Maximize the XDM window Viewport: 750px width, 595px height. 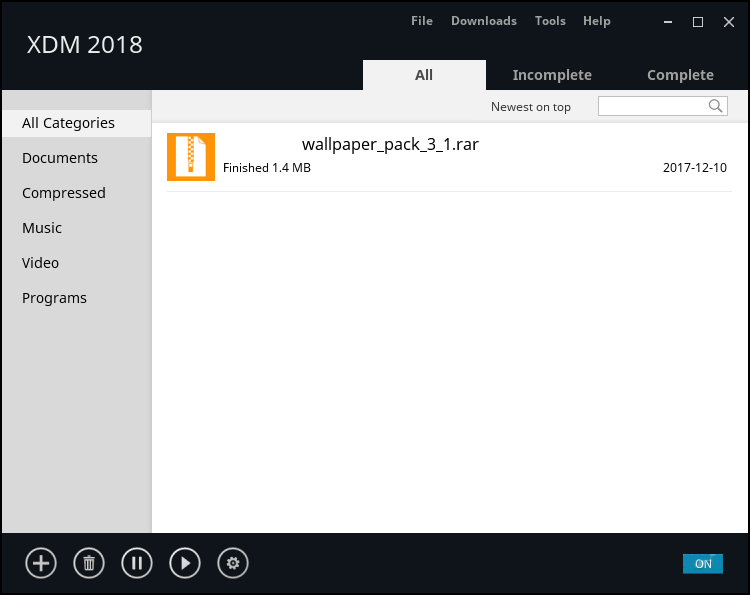tap(698, 22)
